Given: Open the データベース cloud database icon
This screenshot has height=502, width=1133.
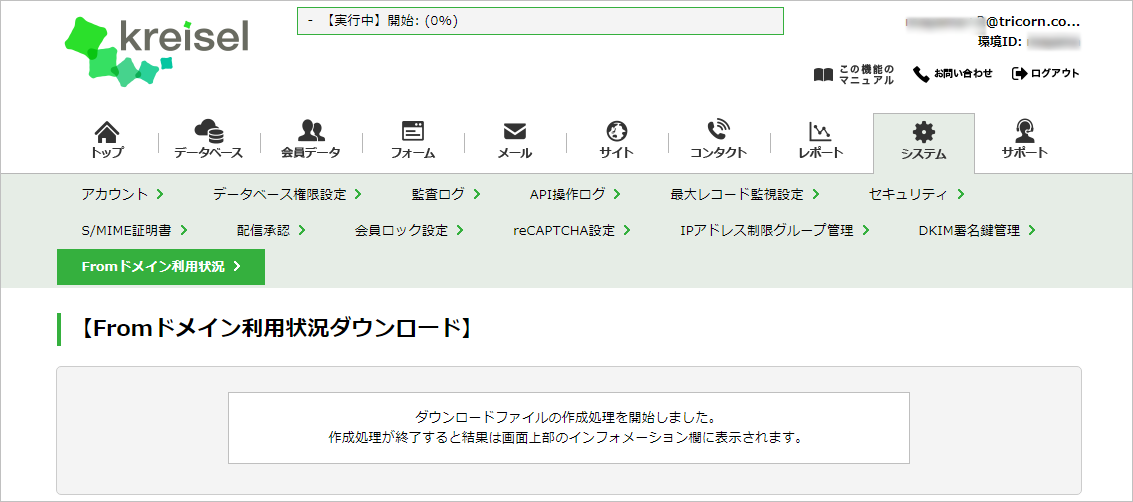Looking at the screenshot, I should point(209,131).
